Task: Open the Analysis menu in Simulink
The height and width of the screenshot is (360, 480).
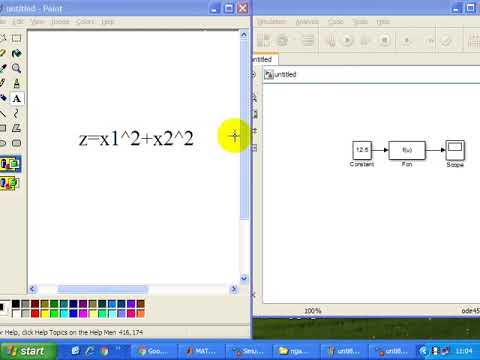Action: click(x=307, y=22)
